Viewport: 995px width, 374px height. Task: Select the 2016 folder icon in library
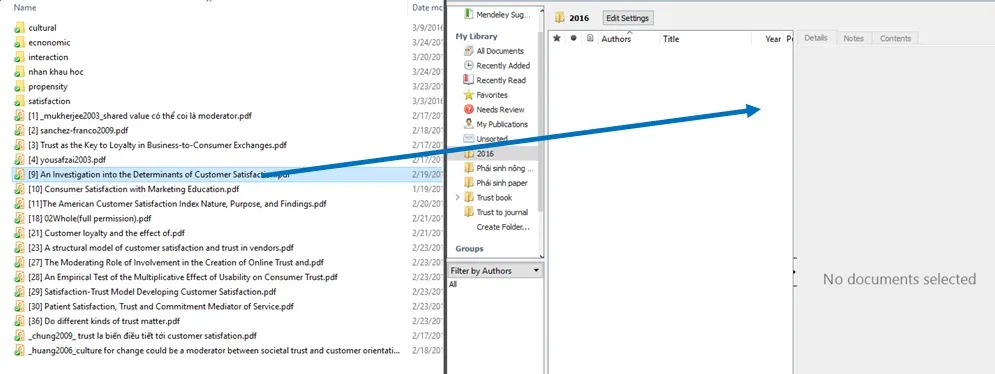click(469, 154)
